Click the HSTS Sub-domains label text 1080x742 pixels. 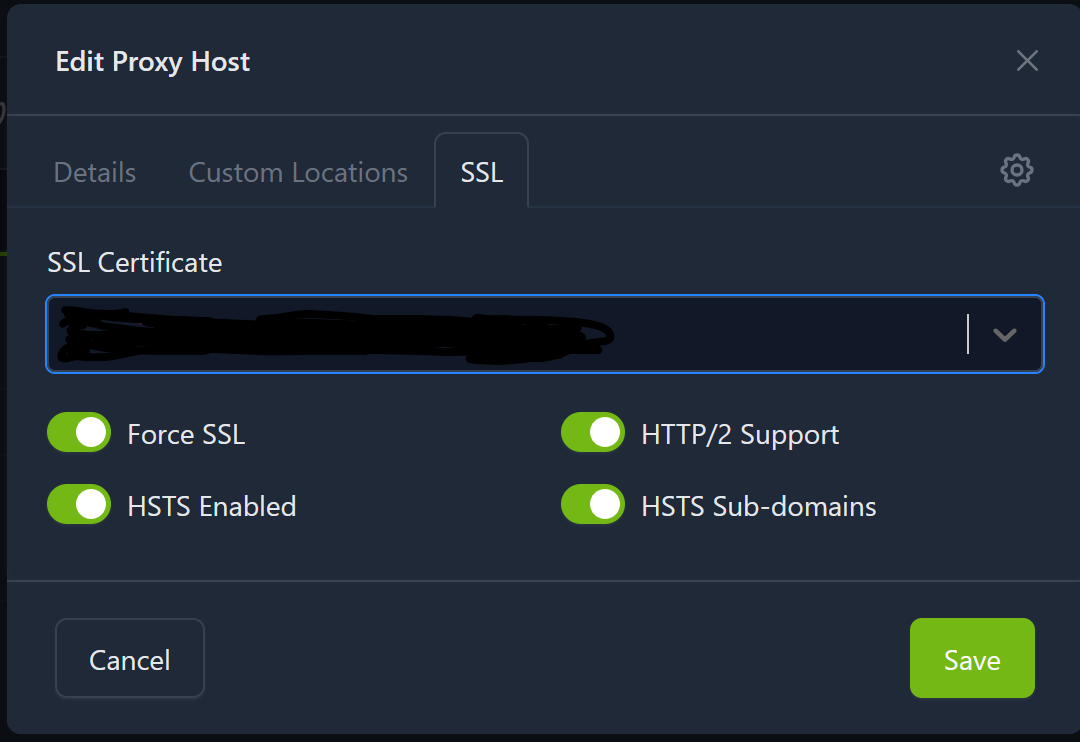tap(758, 507)
